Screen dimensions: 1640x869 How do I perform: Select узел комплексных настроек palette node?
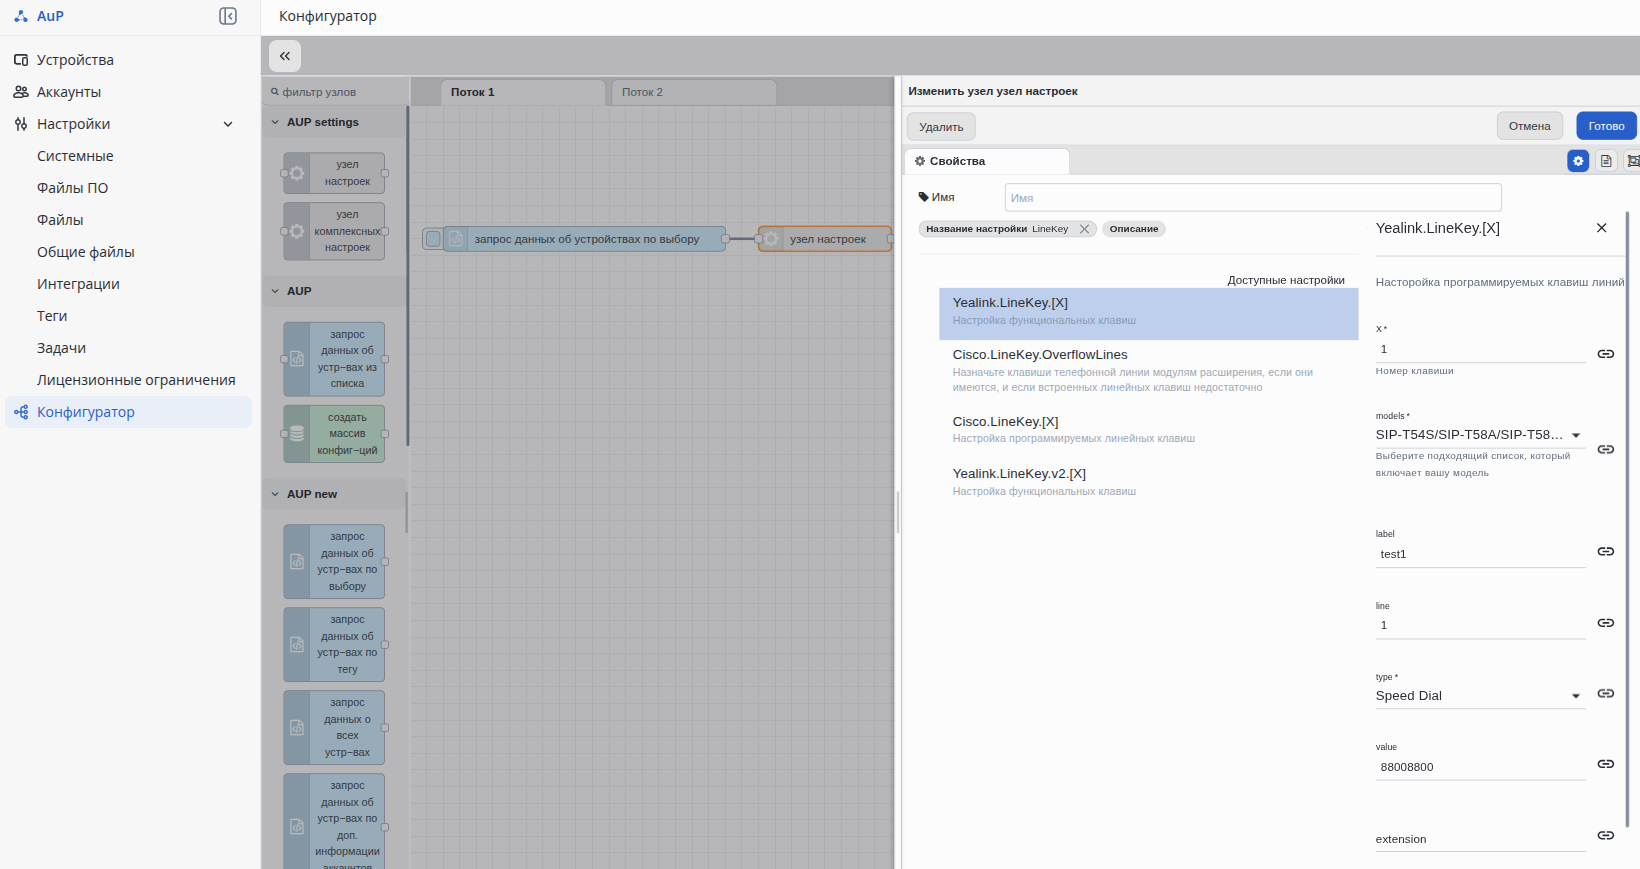(x=334, y=231)
